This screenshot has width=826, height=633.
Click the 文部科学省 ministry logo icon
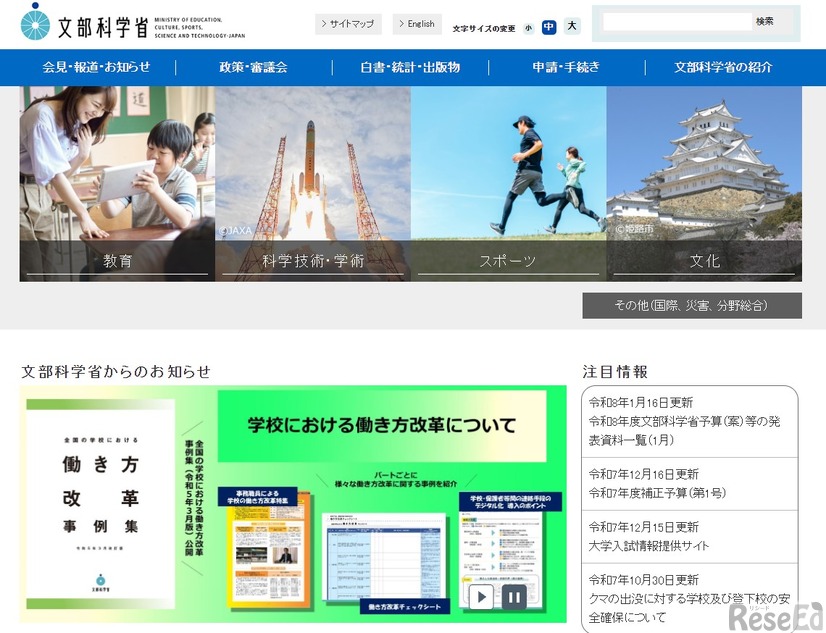tap(35, 22)
